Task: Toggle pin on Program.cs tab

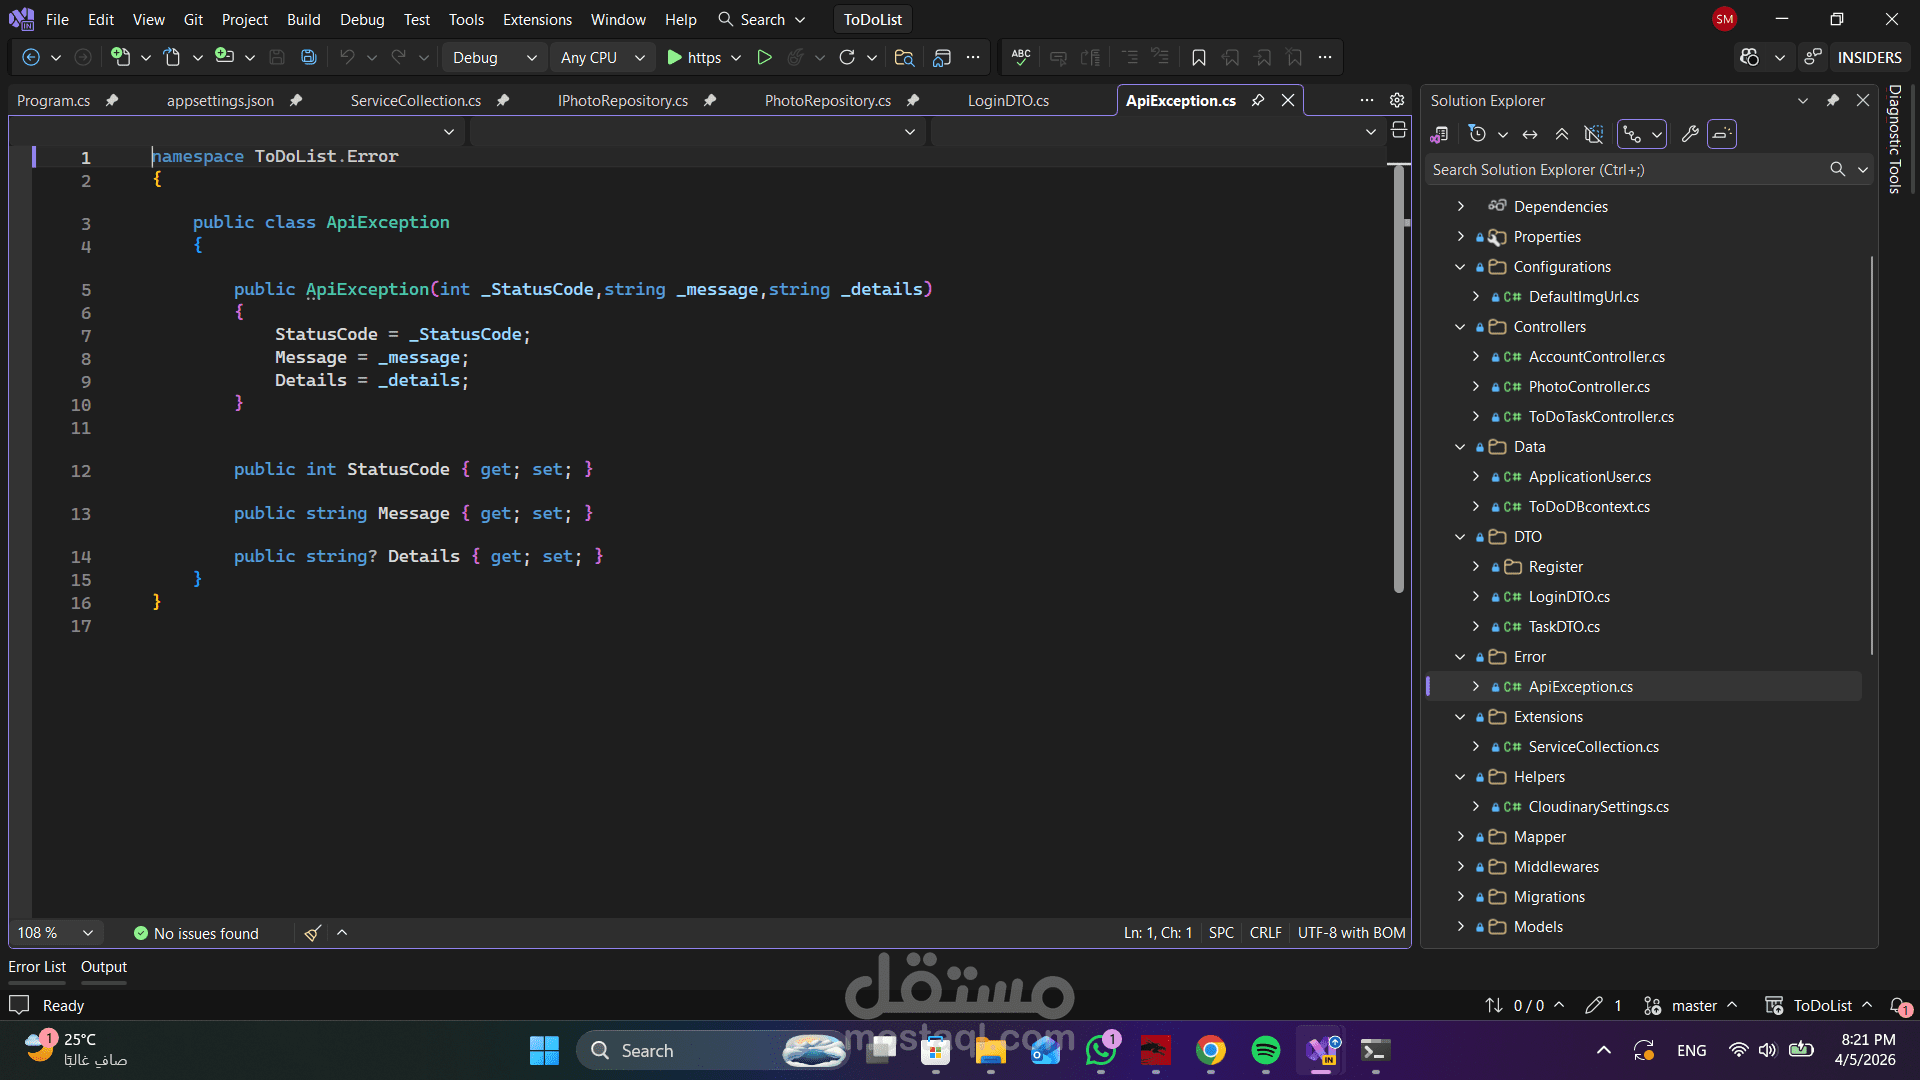Action: tap(112, 100)
